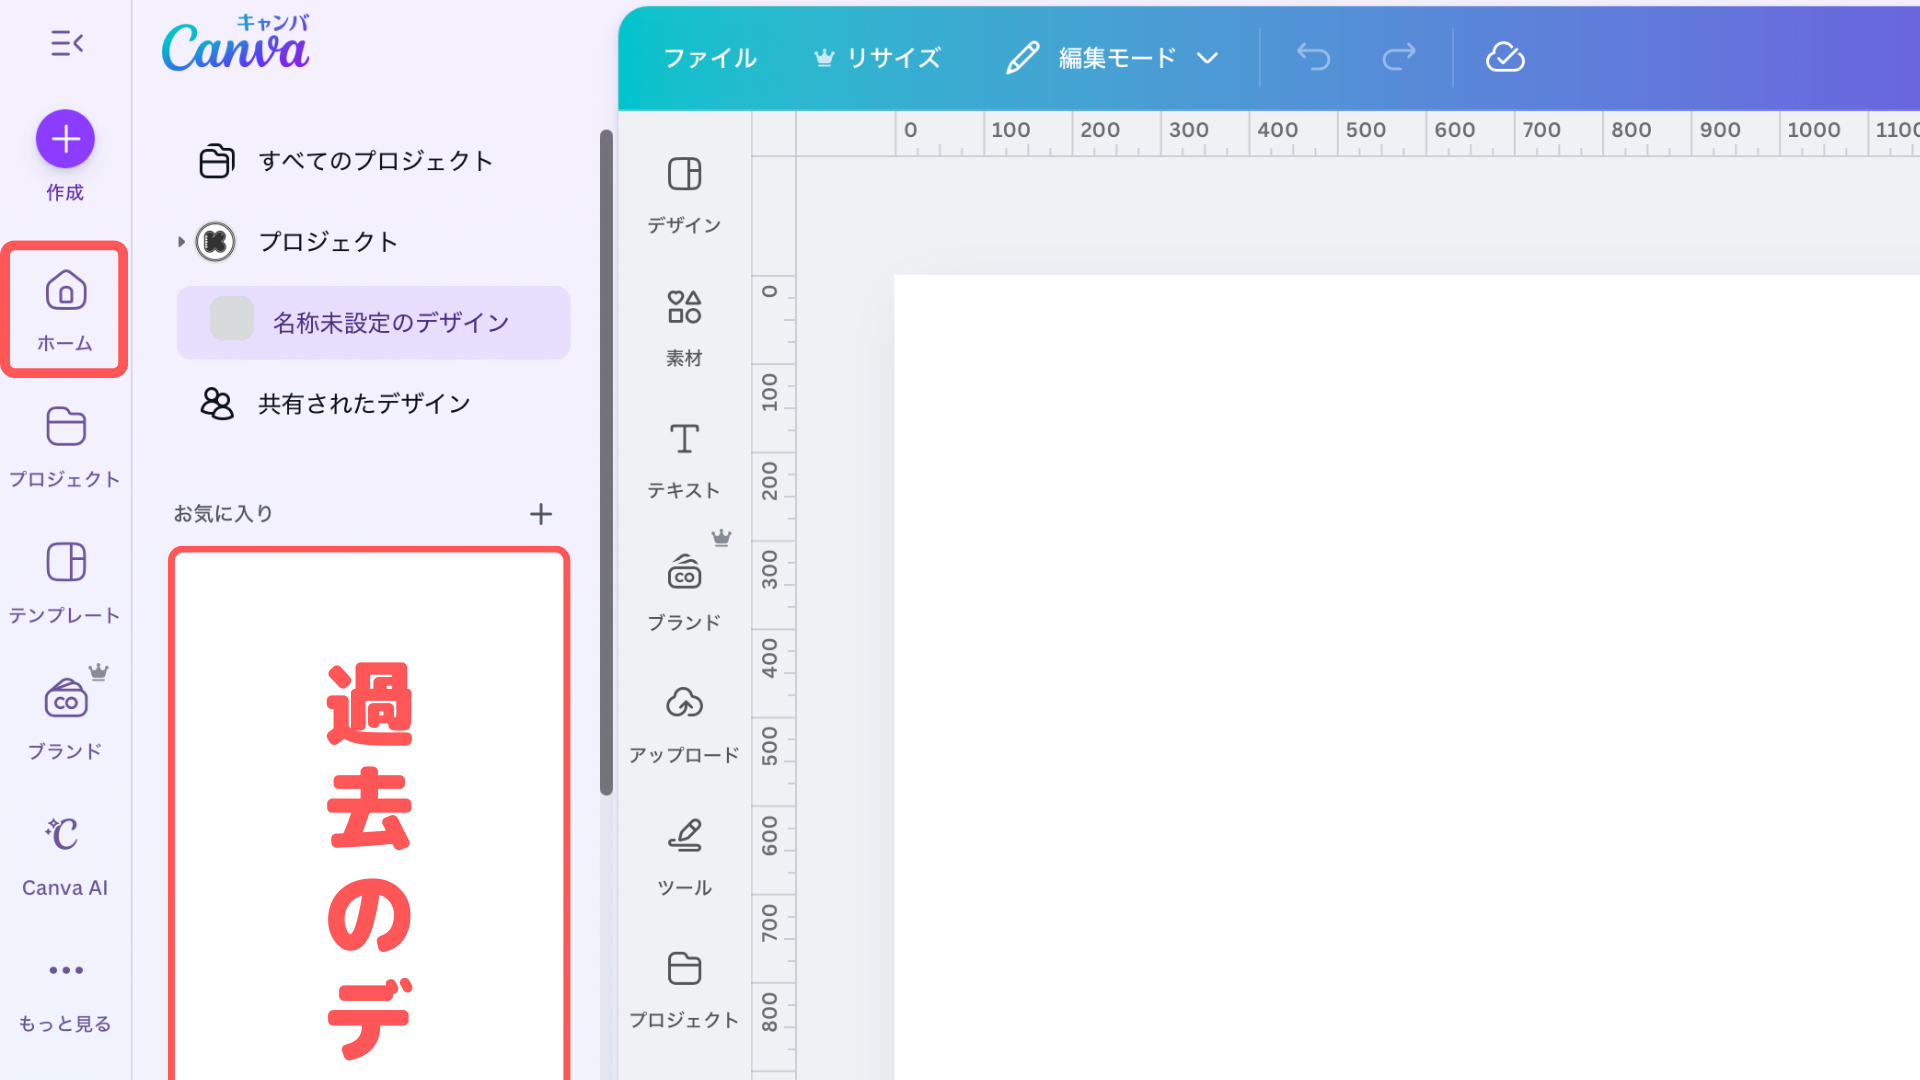Image resolution: width=1920 pixels, height=1080 pixels.
Task: Open the 素材 elements panel
Action: pos(685,329)
